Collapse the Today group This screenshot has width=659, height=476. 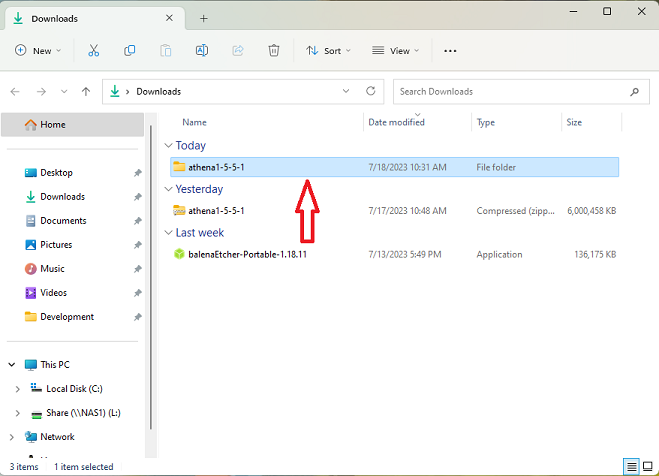click(169, 146)
